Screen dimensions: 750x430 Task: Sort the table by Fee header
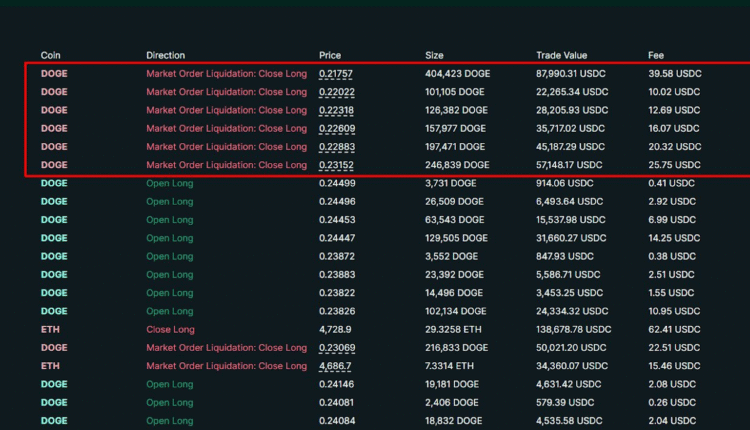click(x=656, y=55)
